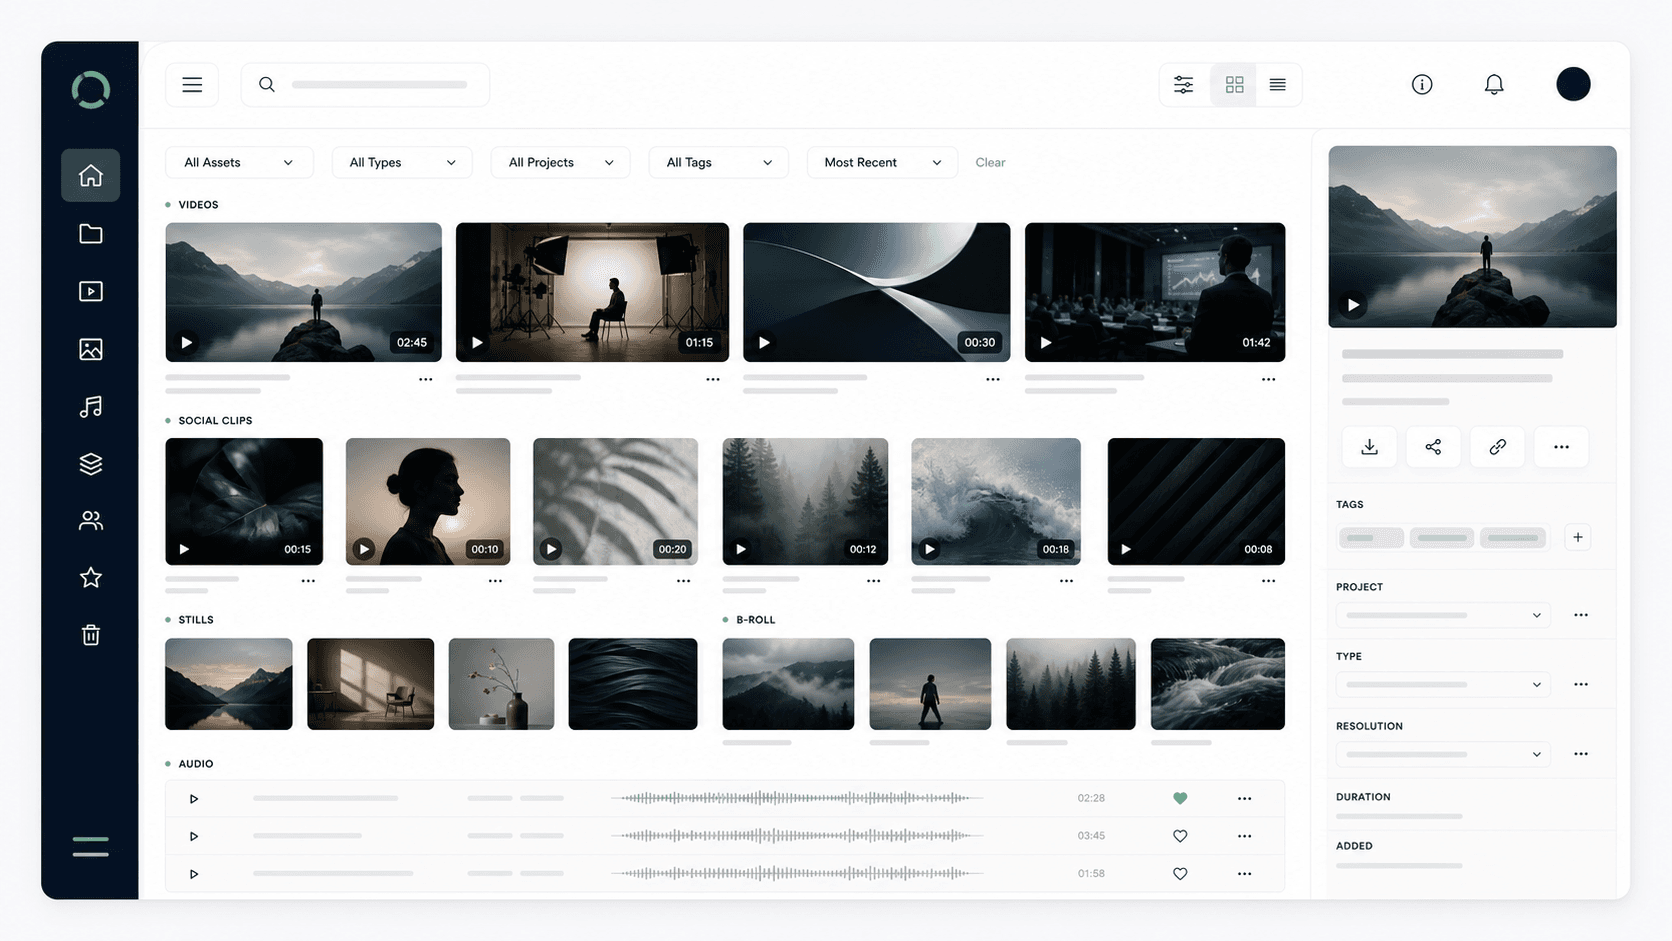1672x941 pixels.
Task: Open the Videos section icon in sidebar
Action: click(x=90, y=291)
